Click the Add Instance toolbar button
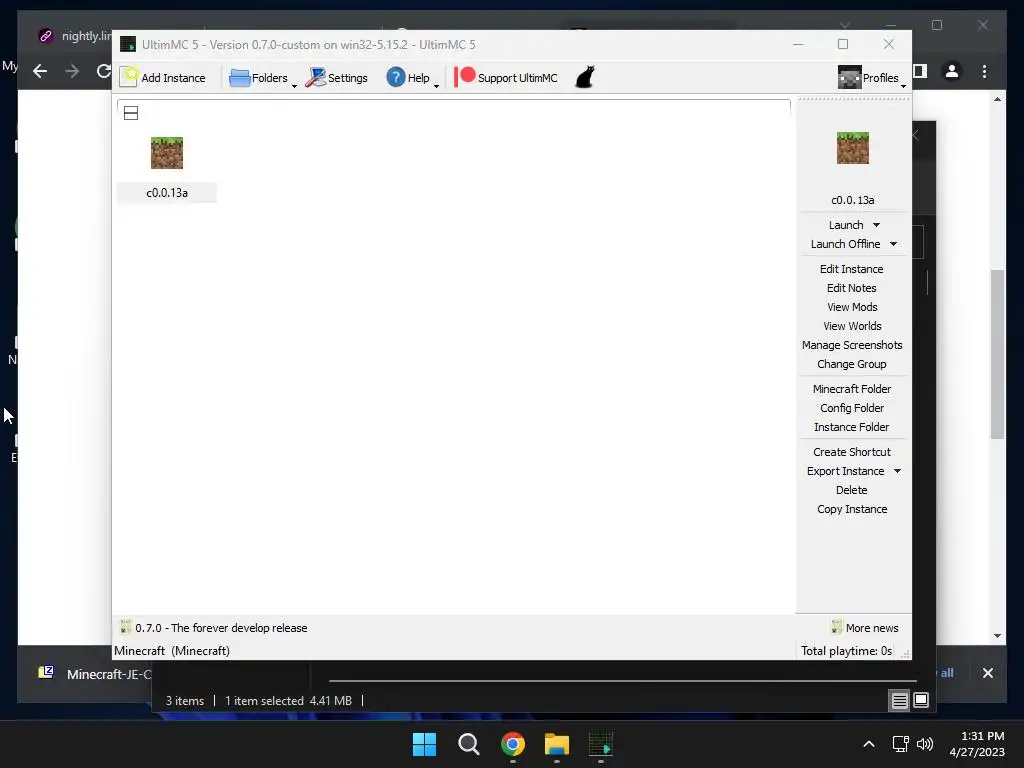This screenshot has height=768, width=1024. (x=163, y=78)
